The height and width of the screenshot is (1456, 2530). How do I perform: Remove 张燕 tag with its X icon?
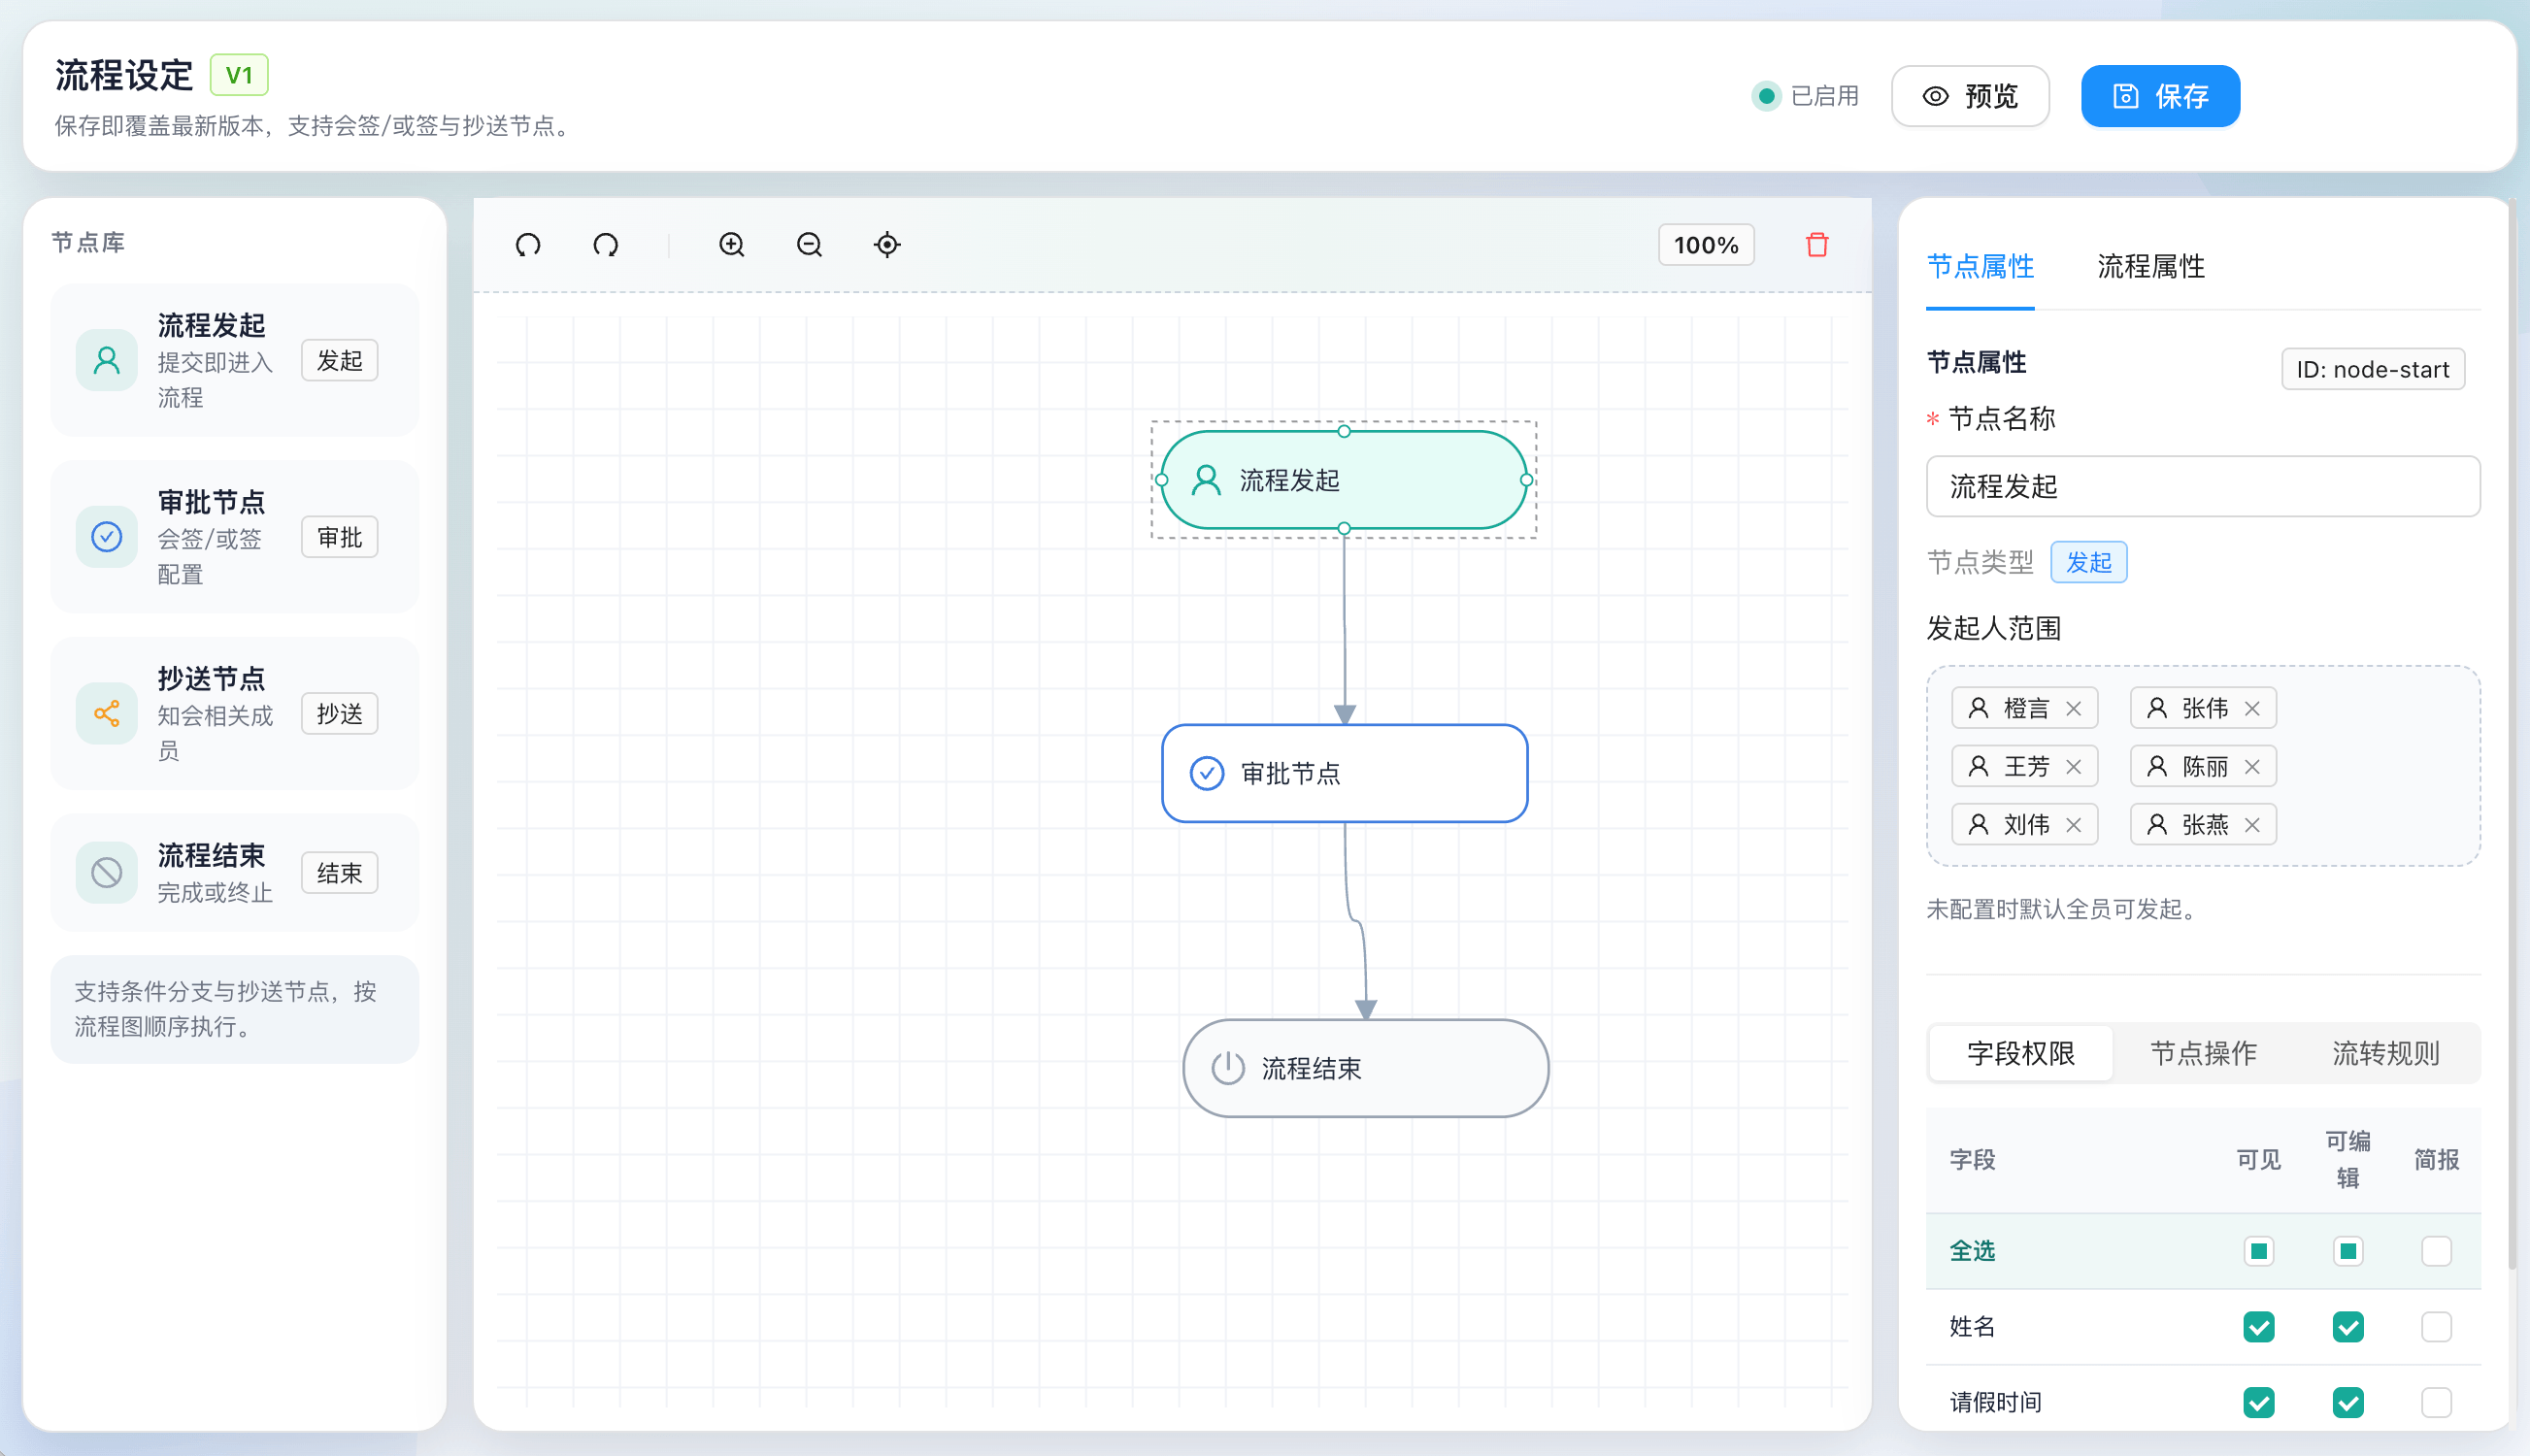(2252, 825)
